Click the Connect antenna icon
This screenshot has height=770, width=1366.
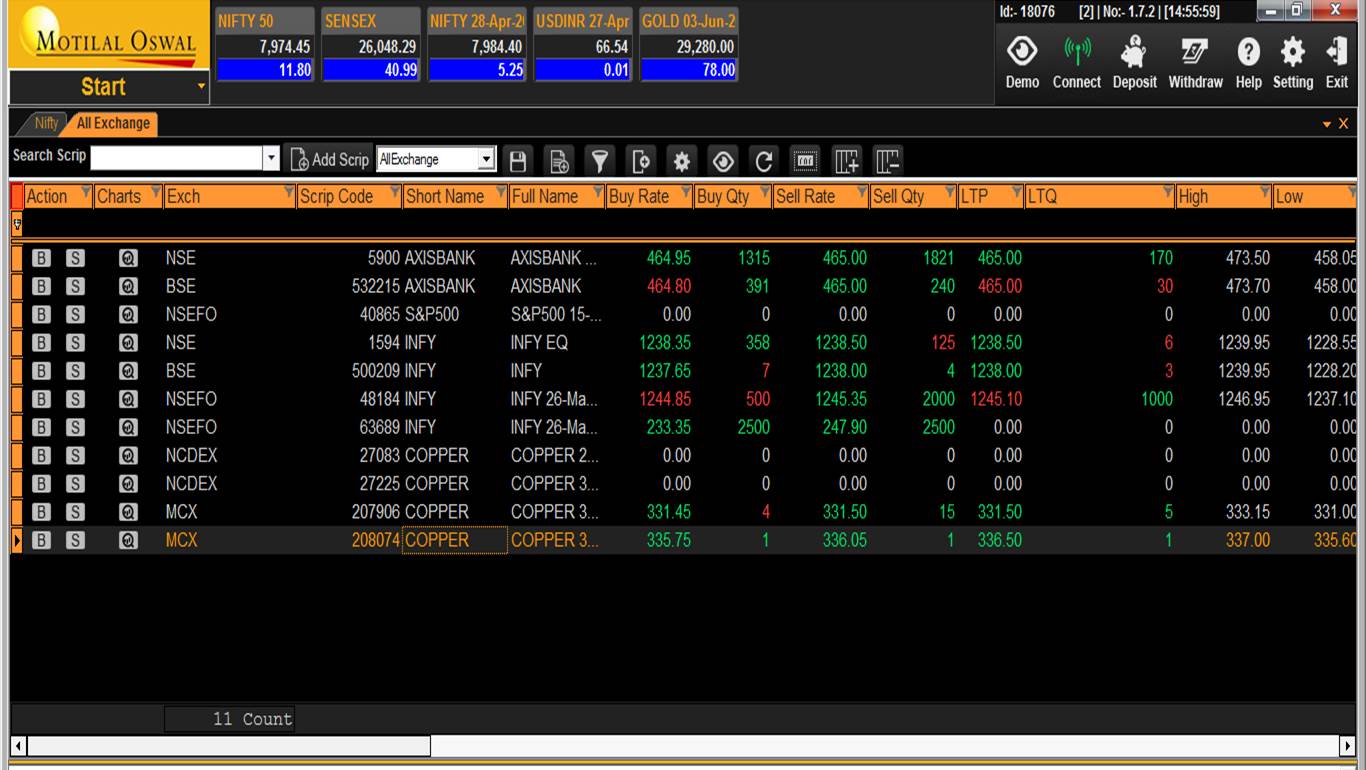(x=1076, y=61)
